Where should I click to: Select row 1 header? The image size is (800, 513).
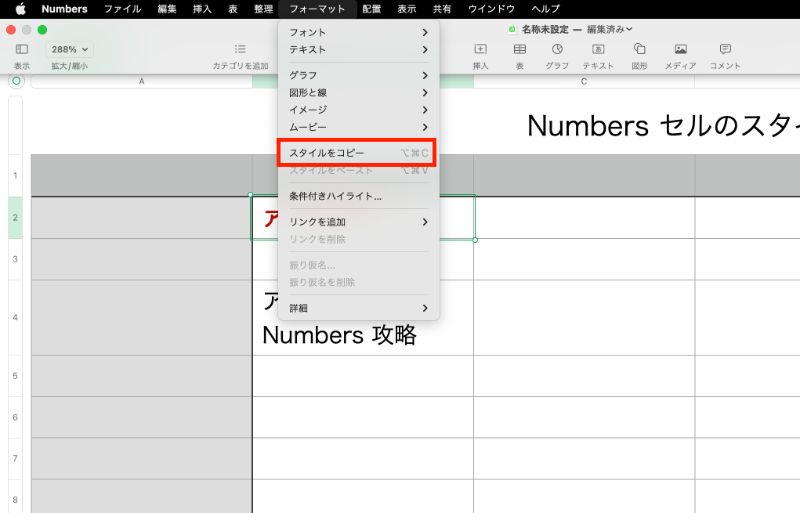(15, 176)
